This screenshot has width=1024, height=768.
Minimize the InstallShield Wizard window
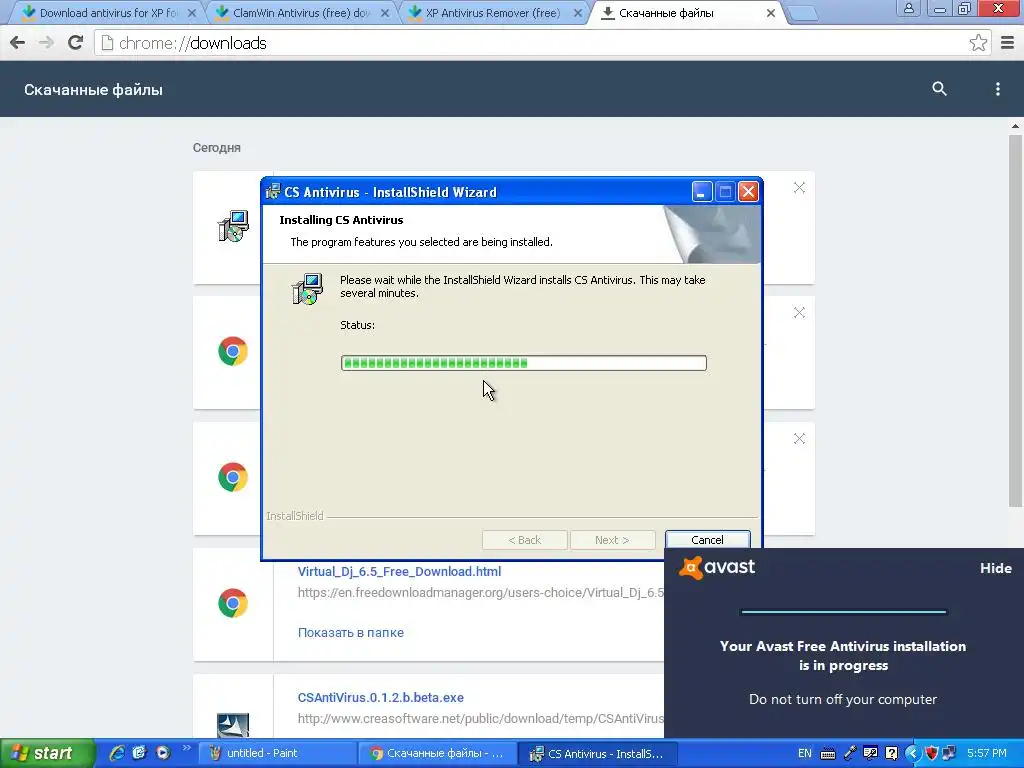(702, 192)
